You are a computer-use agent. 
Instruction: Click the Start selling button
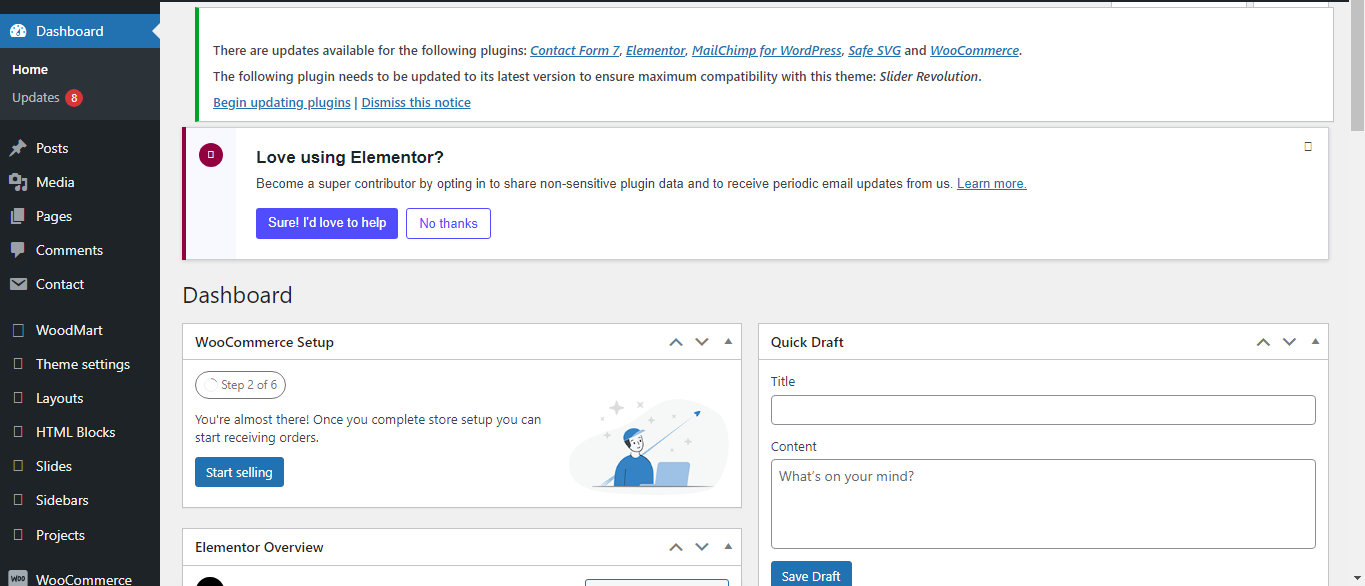[x=239, y=472]
